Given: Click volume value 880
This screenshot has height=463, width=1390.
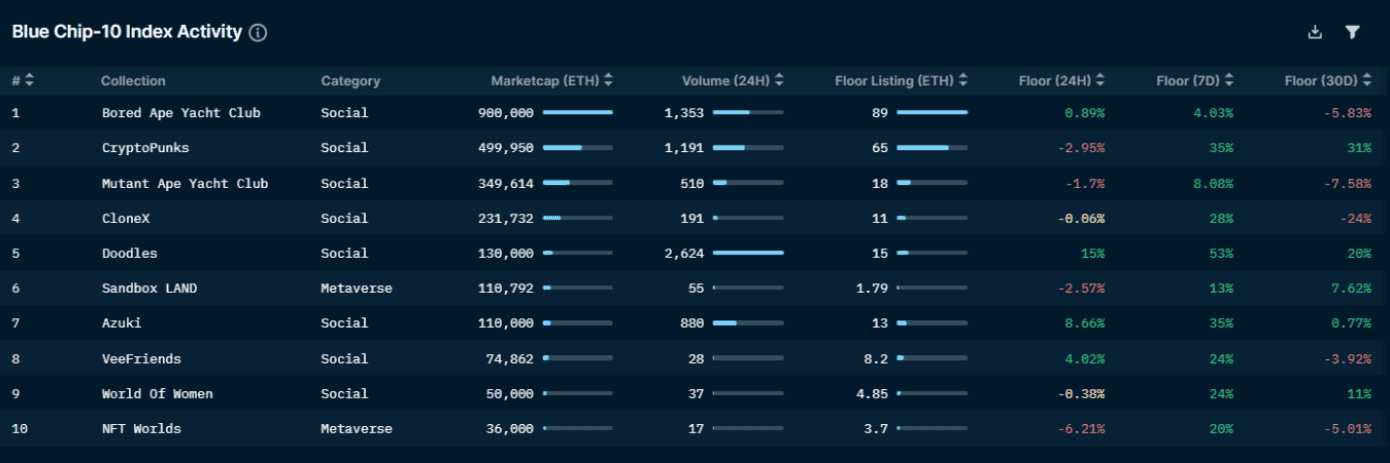Looking at the screenshot, I should click(692, 324).
